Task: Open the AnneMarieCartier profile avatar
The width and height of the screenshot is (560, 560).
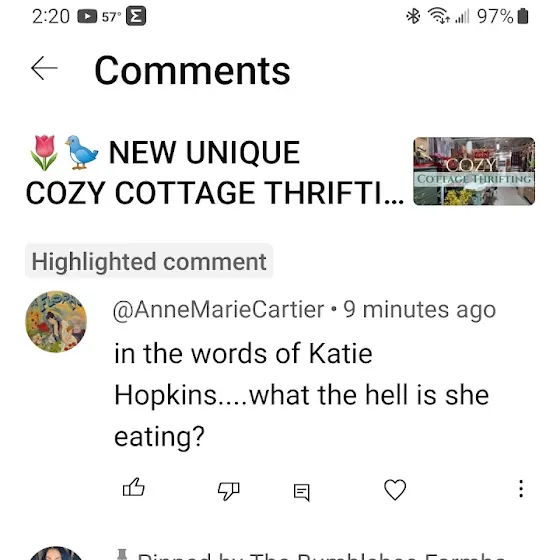Action: (56, 322)
